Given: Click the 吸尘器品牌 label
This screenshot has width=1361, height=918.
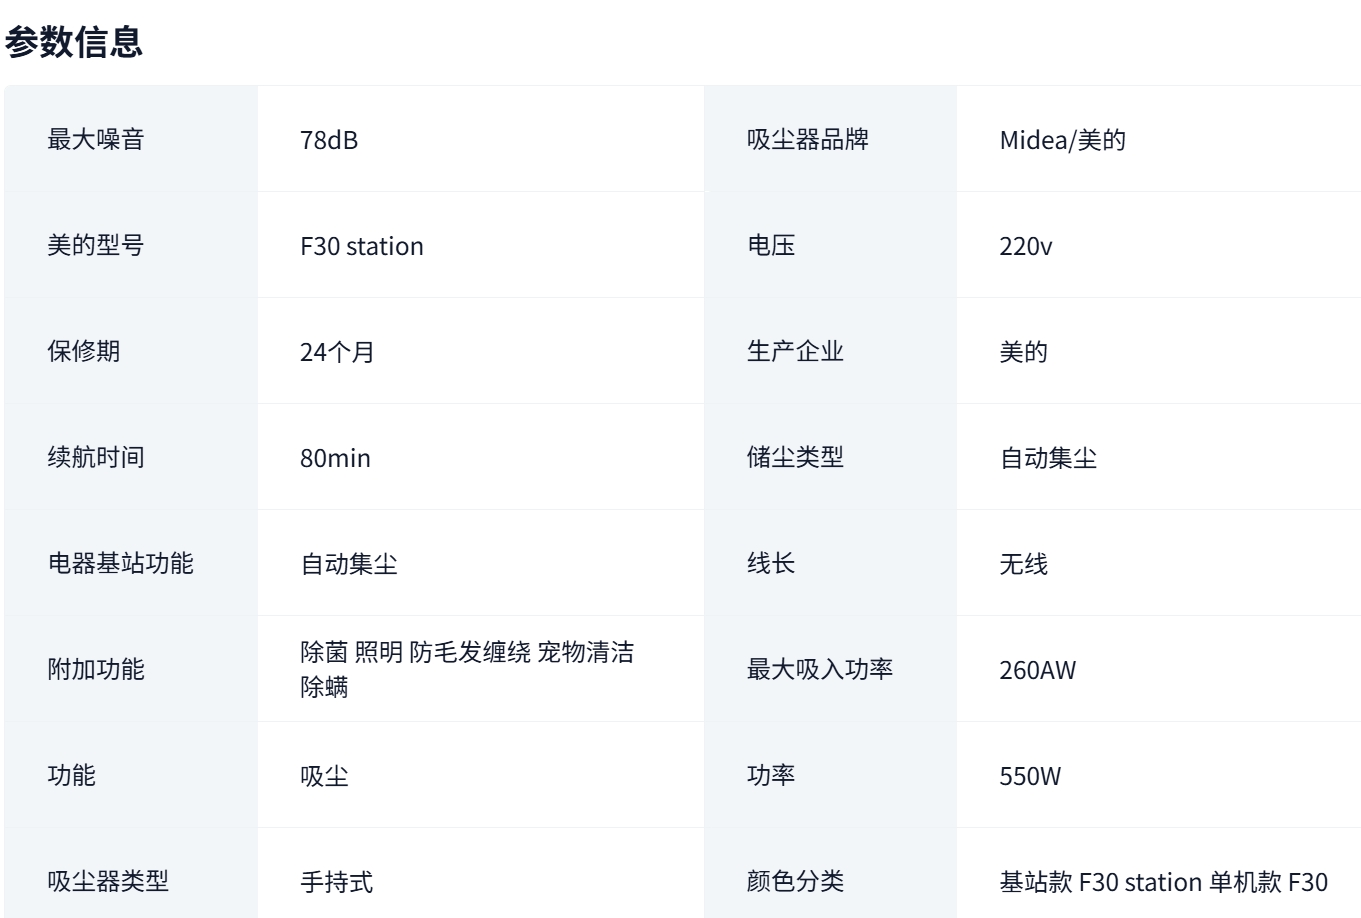Looking at the screenshot, I should (808, 139).
